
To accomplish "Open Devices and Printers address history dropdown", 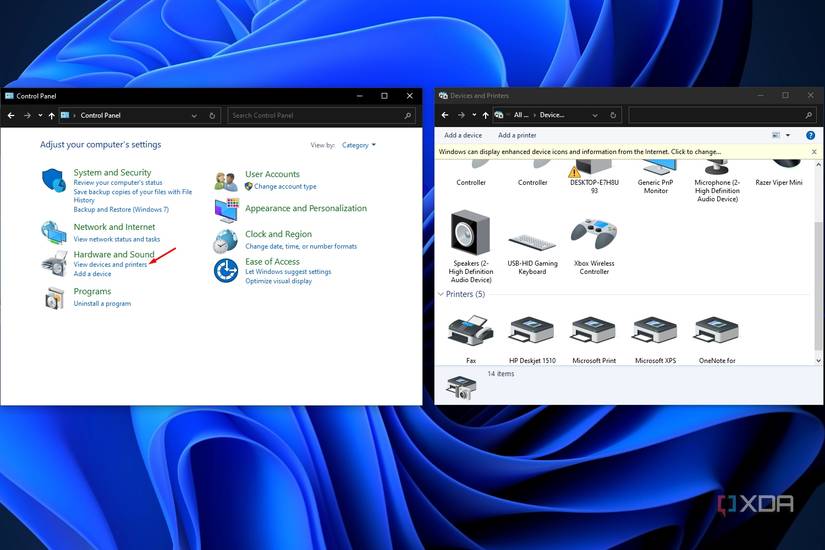I will tap(595, 115).
